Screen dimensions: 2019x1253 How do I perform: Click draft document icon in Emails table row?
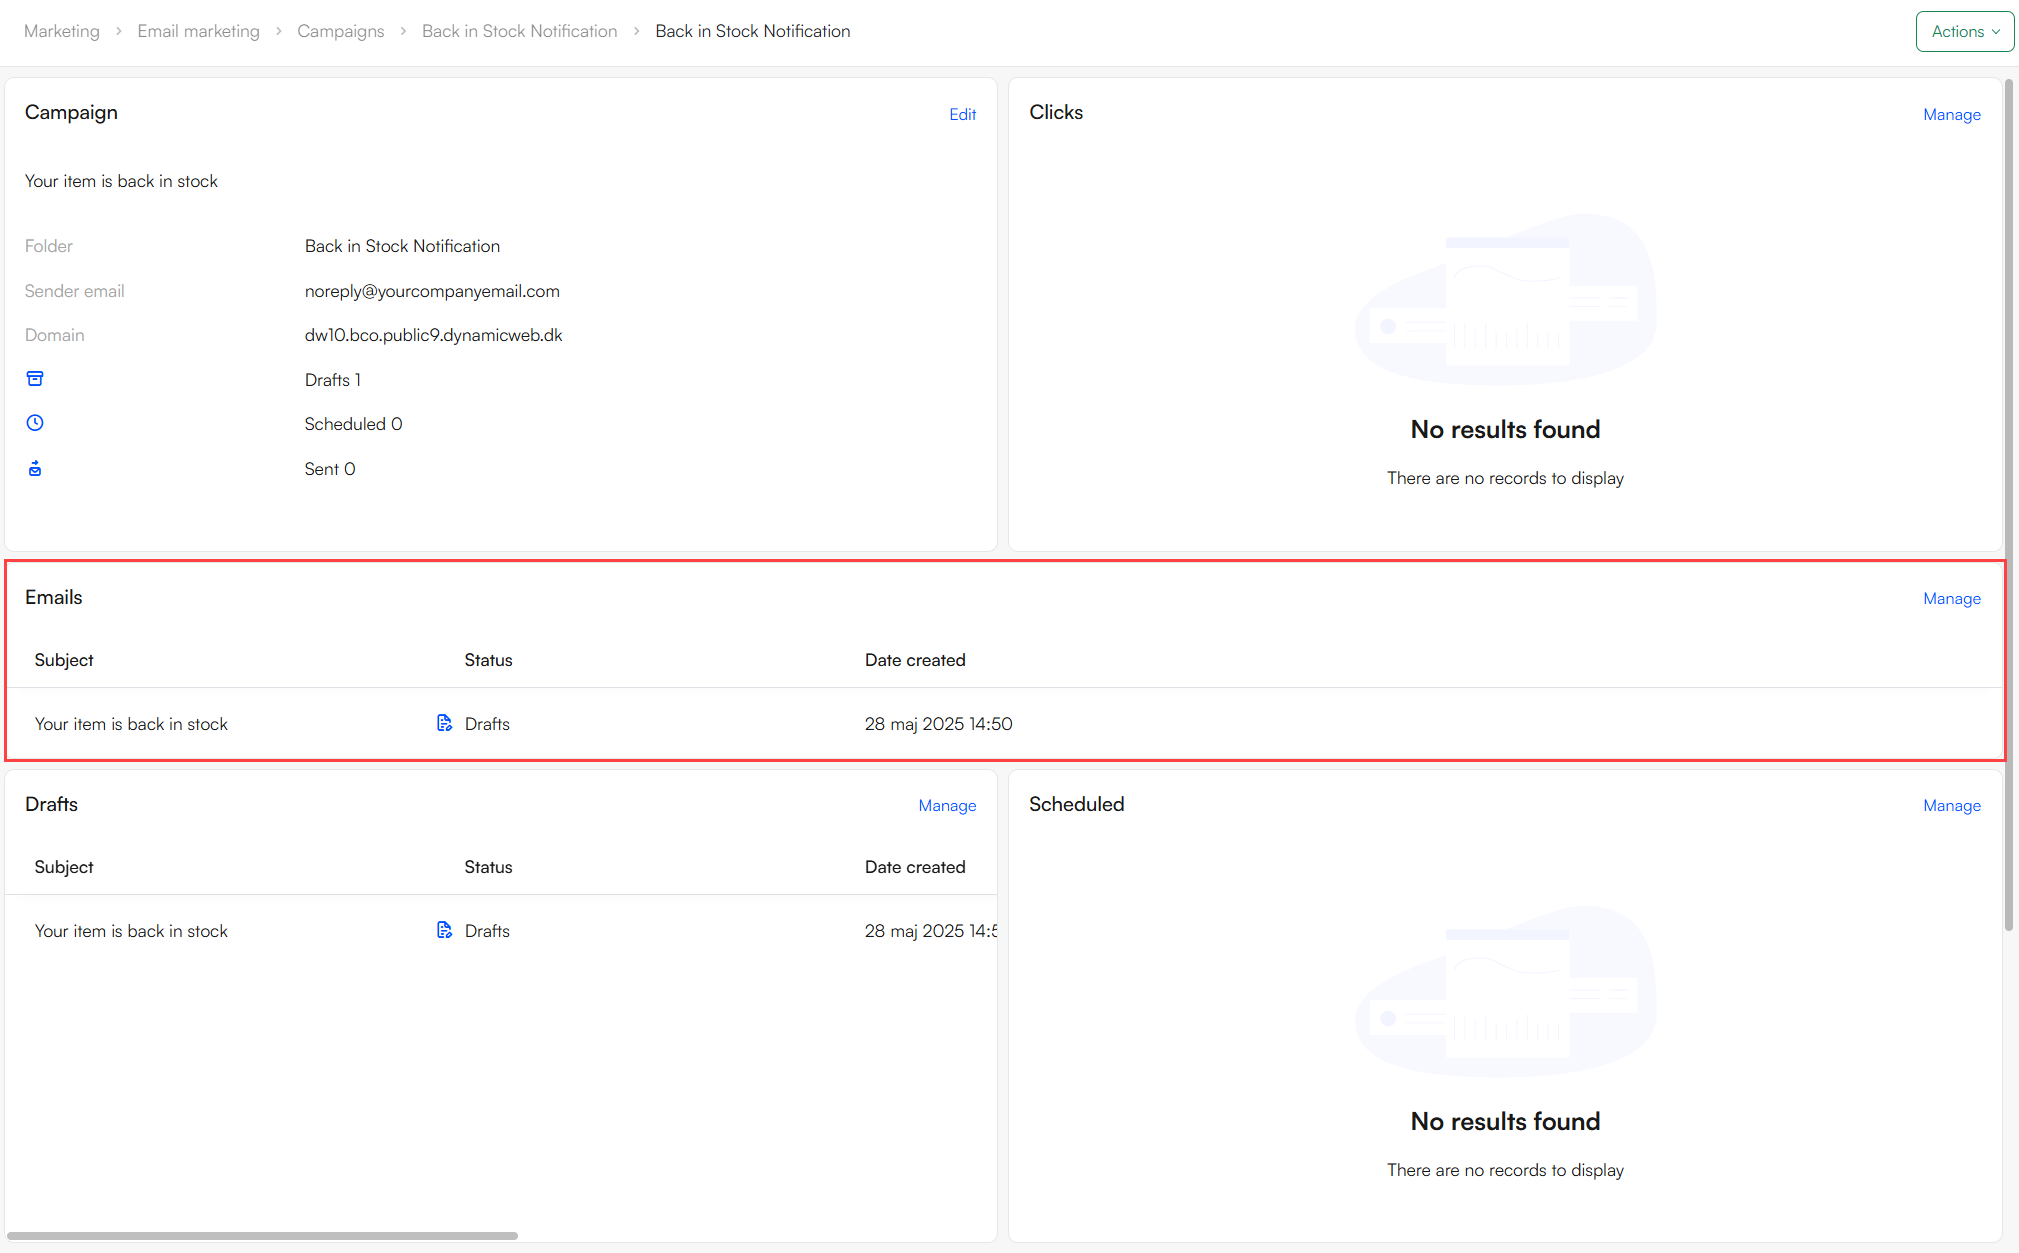pyautogui.click(x=444, y=723)
